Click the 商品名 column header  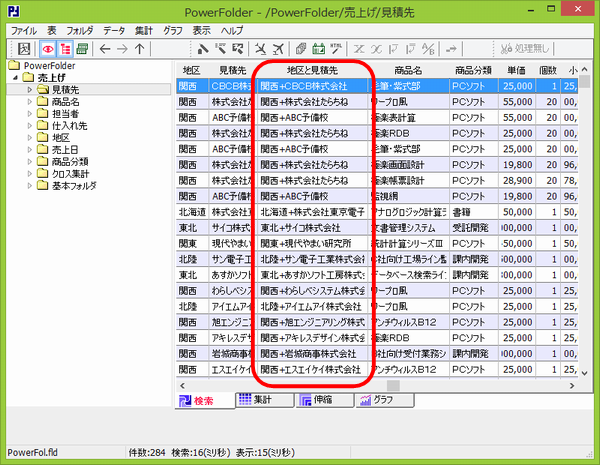pyautogui.click(x=408, y=70)
